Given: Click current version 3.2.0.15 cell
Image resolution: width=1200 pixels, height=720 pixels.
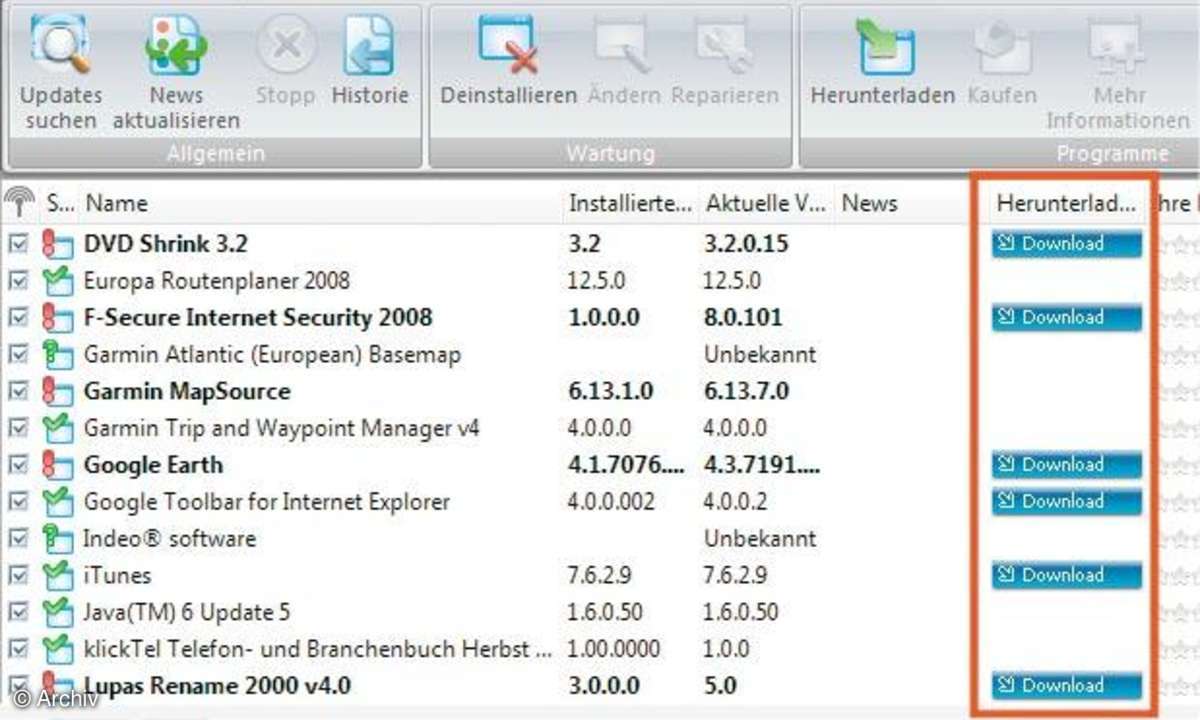Looking at the screenshot, I should (x=746, y=244).
